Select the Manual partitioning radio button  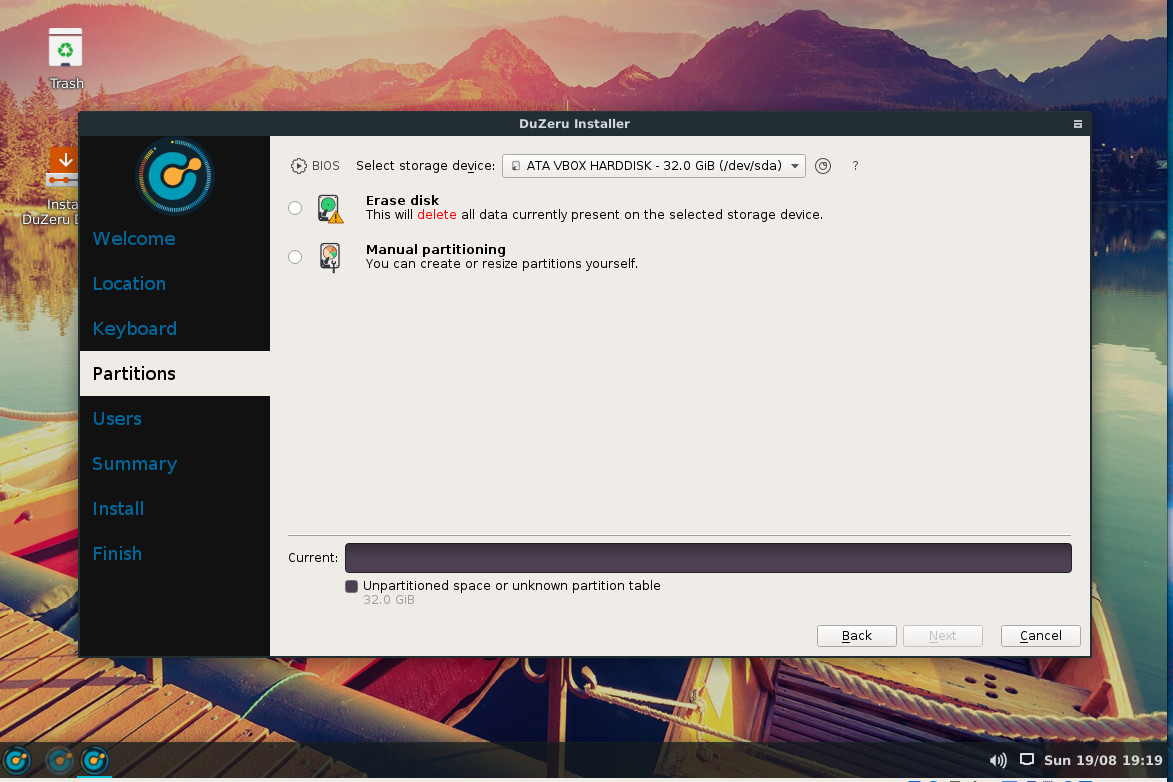(x=295, y=257)
